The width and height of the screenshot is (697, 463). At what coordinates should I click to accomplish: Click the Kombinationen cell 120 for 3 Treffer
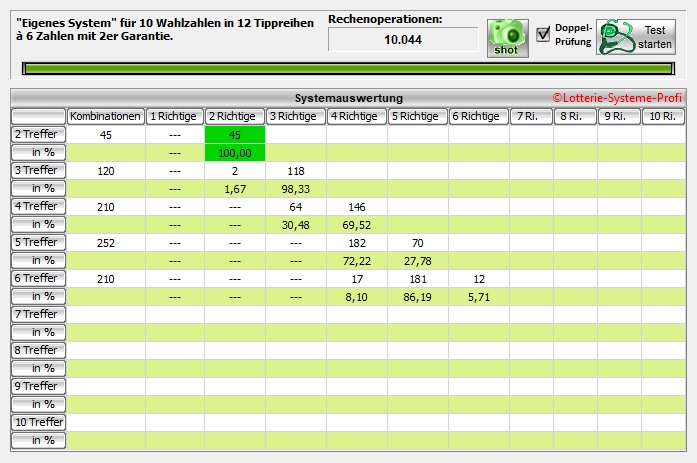click(x=106, y=171)
